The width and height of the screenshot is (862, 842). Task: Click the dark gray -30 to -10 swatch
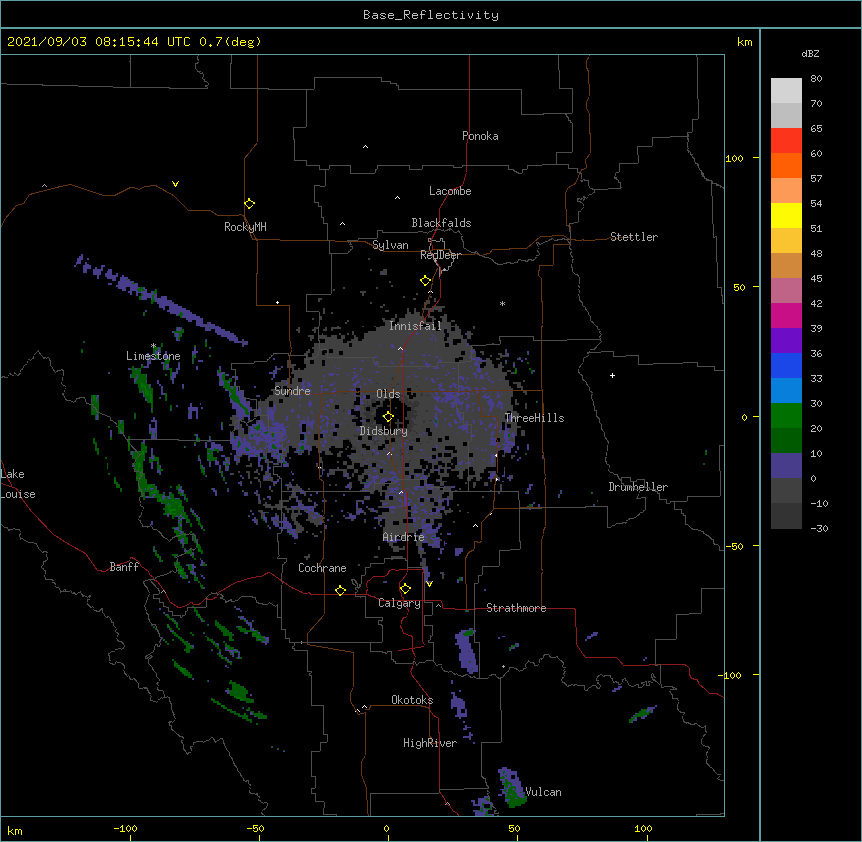coord(786,516)
